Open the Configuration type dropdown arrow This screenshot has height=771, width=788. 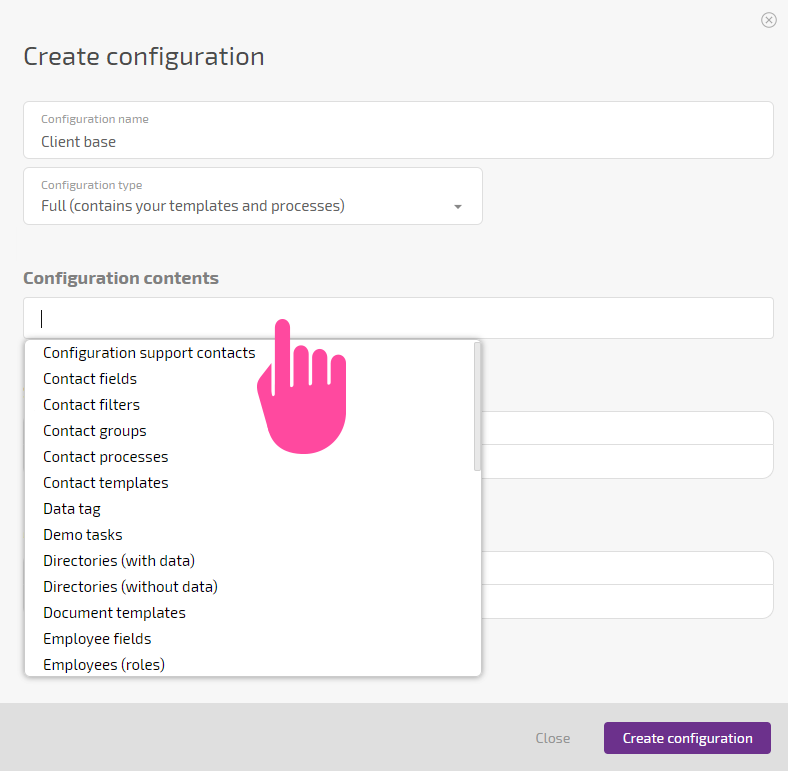[x=457, y=207]
